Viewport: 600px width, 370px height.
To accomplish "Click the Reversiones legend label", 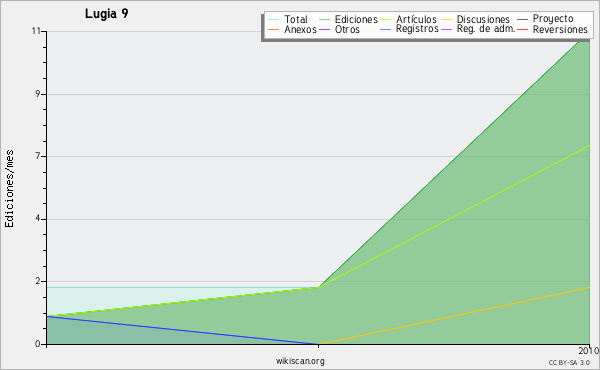I will click(560, 29).
